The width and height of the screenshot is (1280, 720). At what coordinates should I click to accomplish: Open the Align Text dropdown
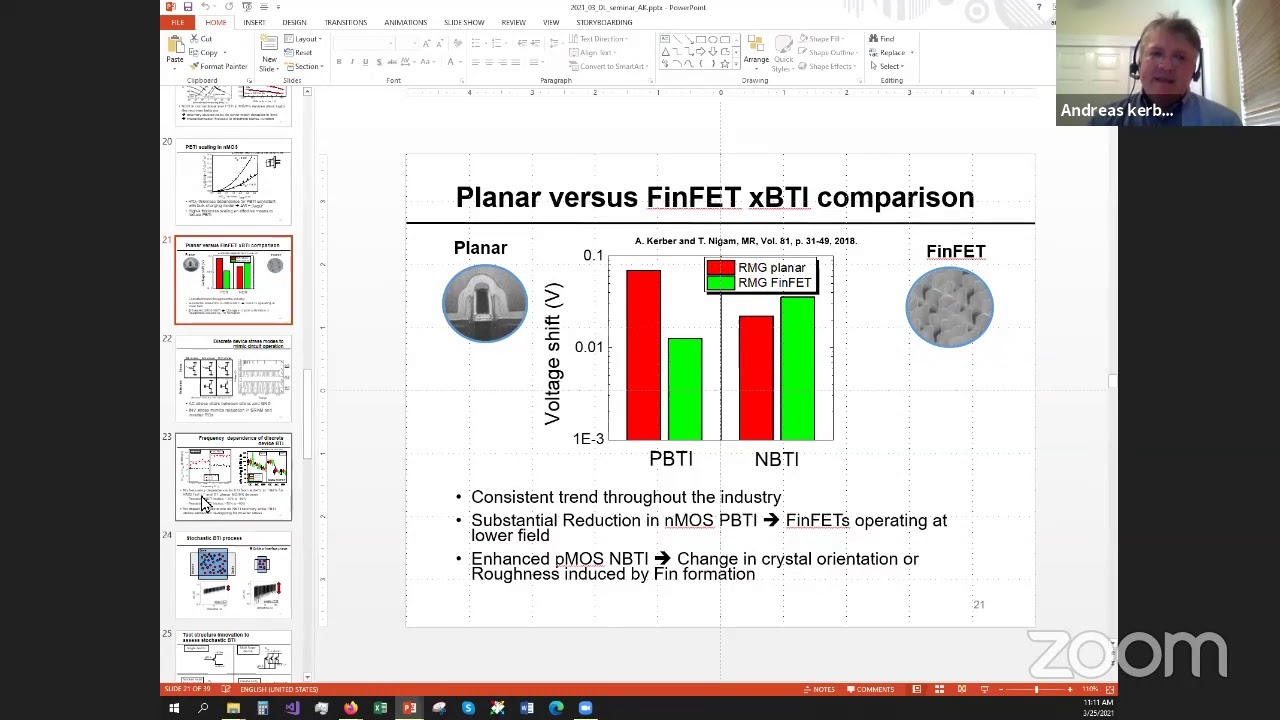[x=593, y=53]
